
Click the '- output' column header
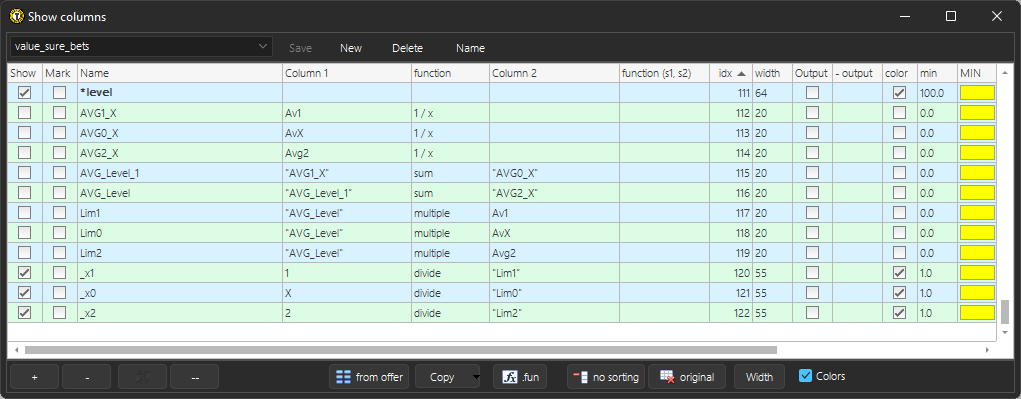coord(857,74)
